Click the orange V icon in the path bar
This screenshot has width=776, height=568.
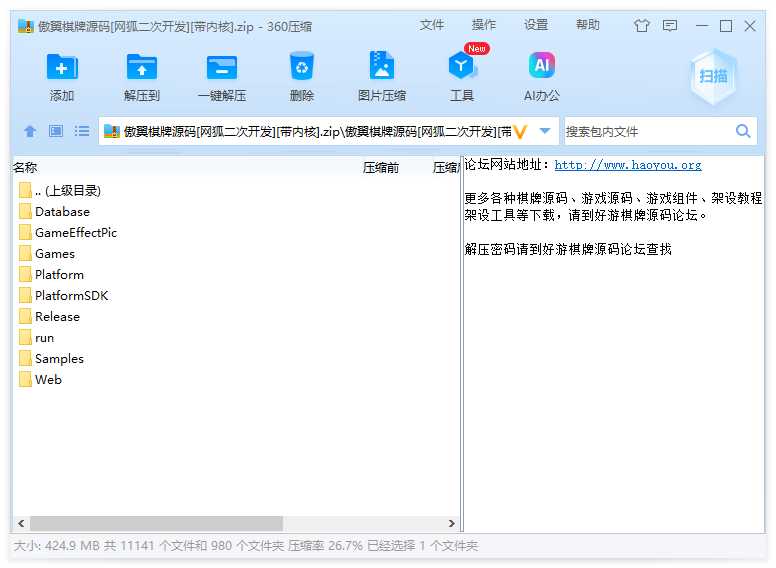click(520, 132)
